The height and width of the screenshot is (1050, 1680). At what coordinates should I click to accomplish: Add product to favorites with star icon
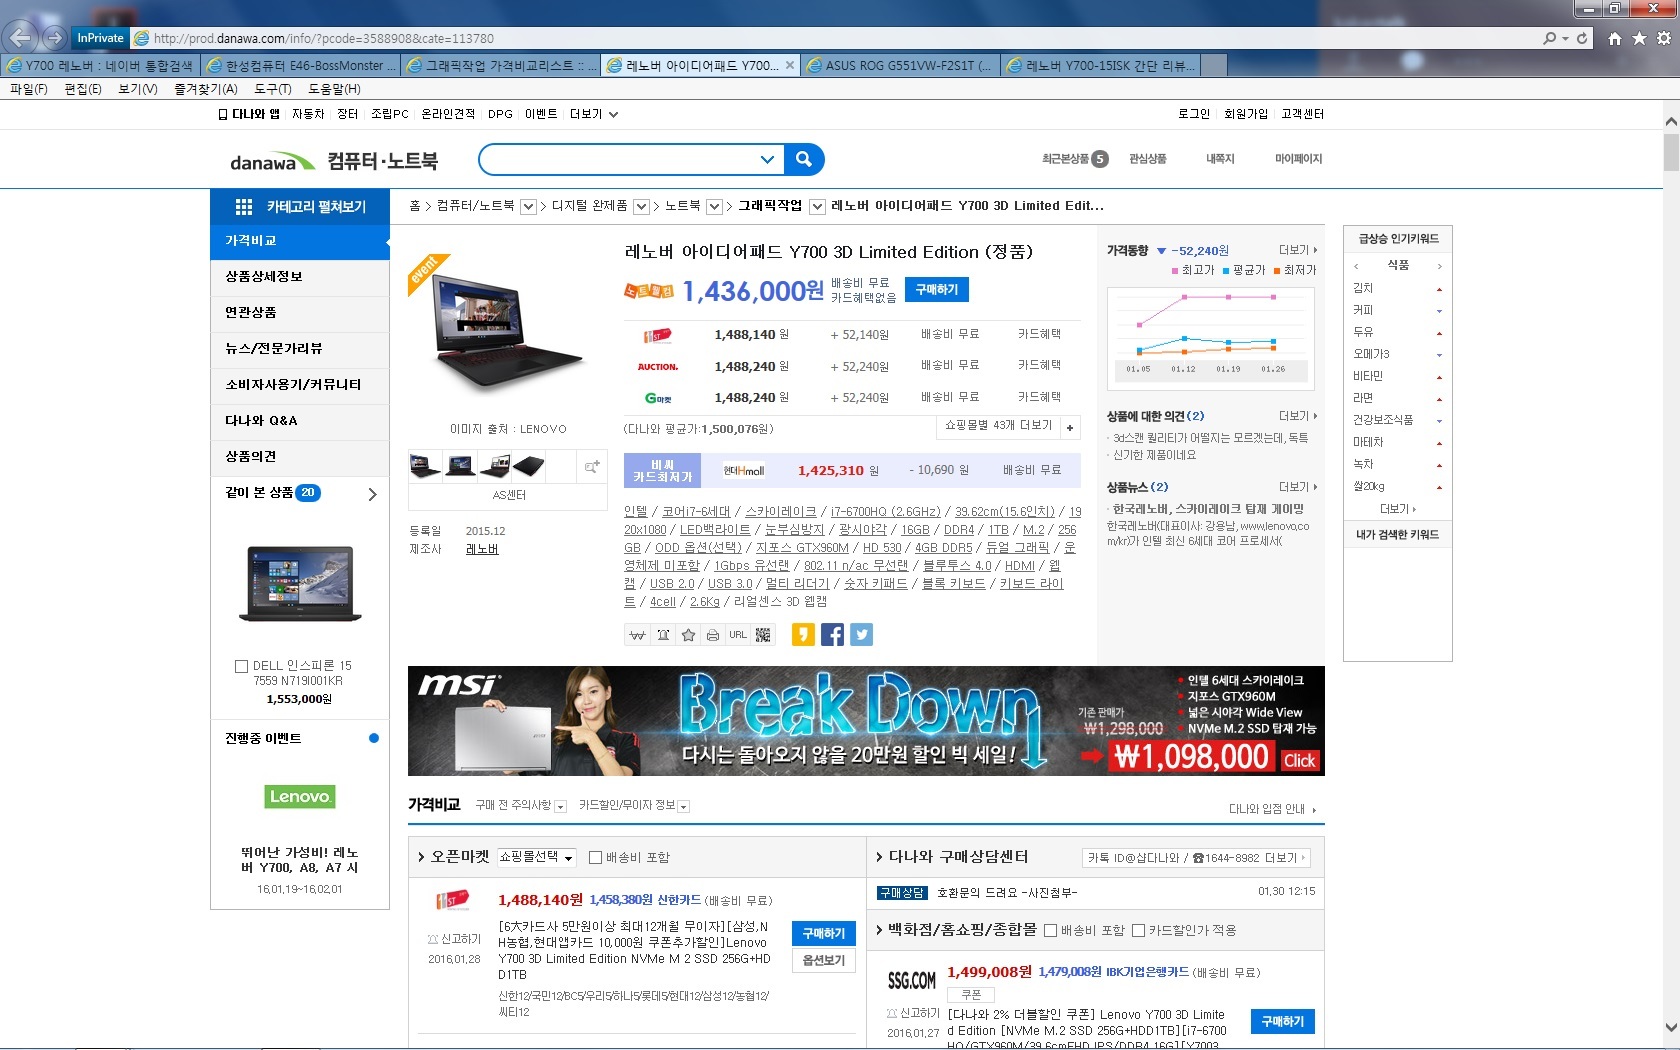click(x=688, y=635)
